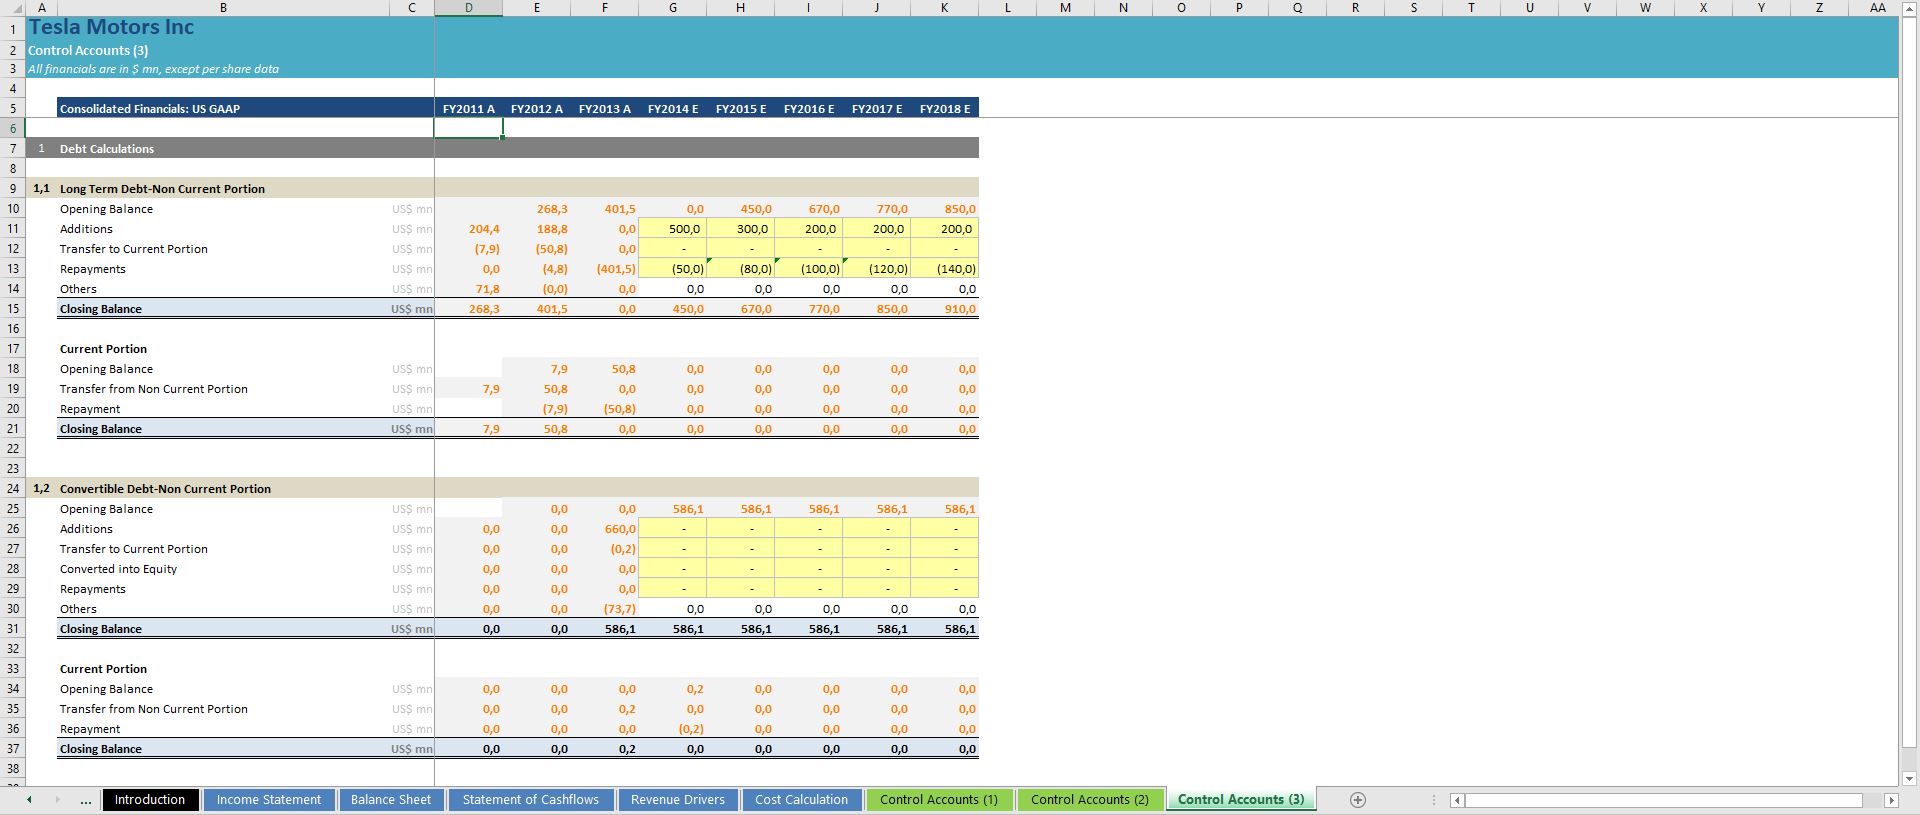This screenshot has height=815, width=1920.
Task: Add a new sheet with the plus button
Action: click(x=1357, y=800)
